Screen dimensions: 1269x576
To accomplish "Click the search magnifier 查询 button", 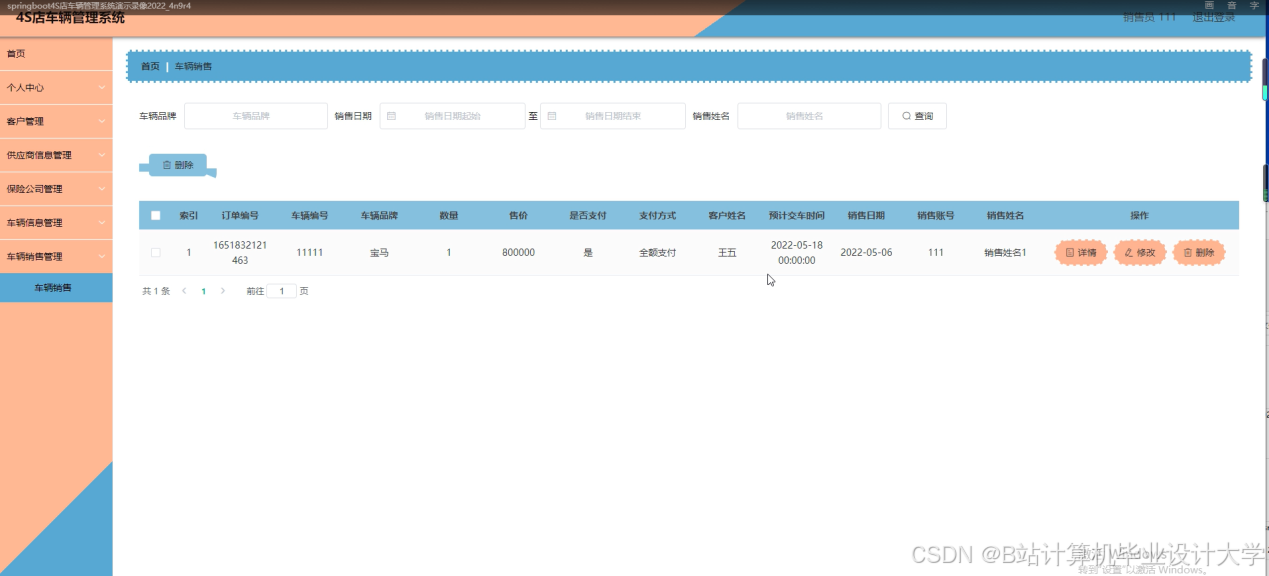I will pyautogui.click(x=917, y=116).
